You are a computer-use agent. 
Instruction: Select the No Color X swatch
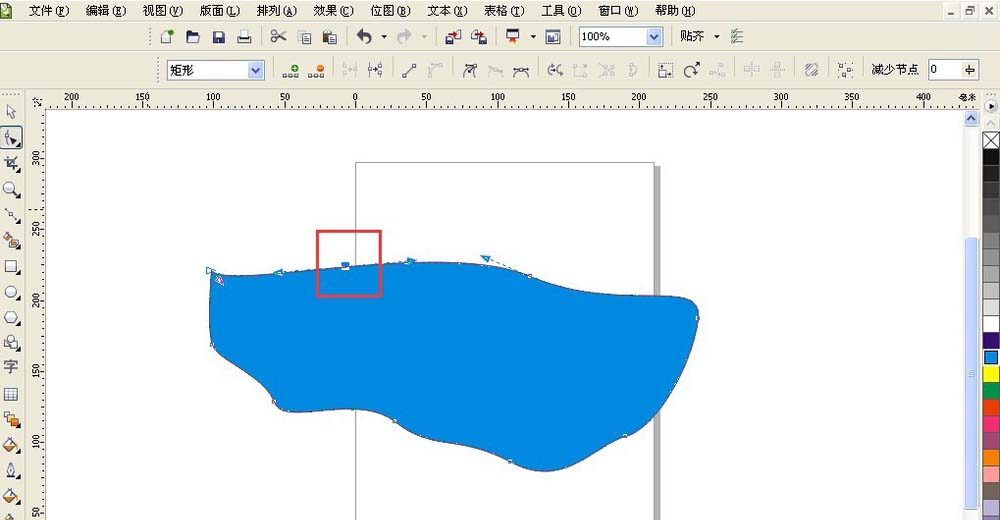pyautogui.click(x=991, y=140)
